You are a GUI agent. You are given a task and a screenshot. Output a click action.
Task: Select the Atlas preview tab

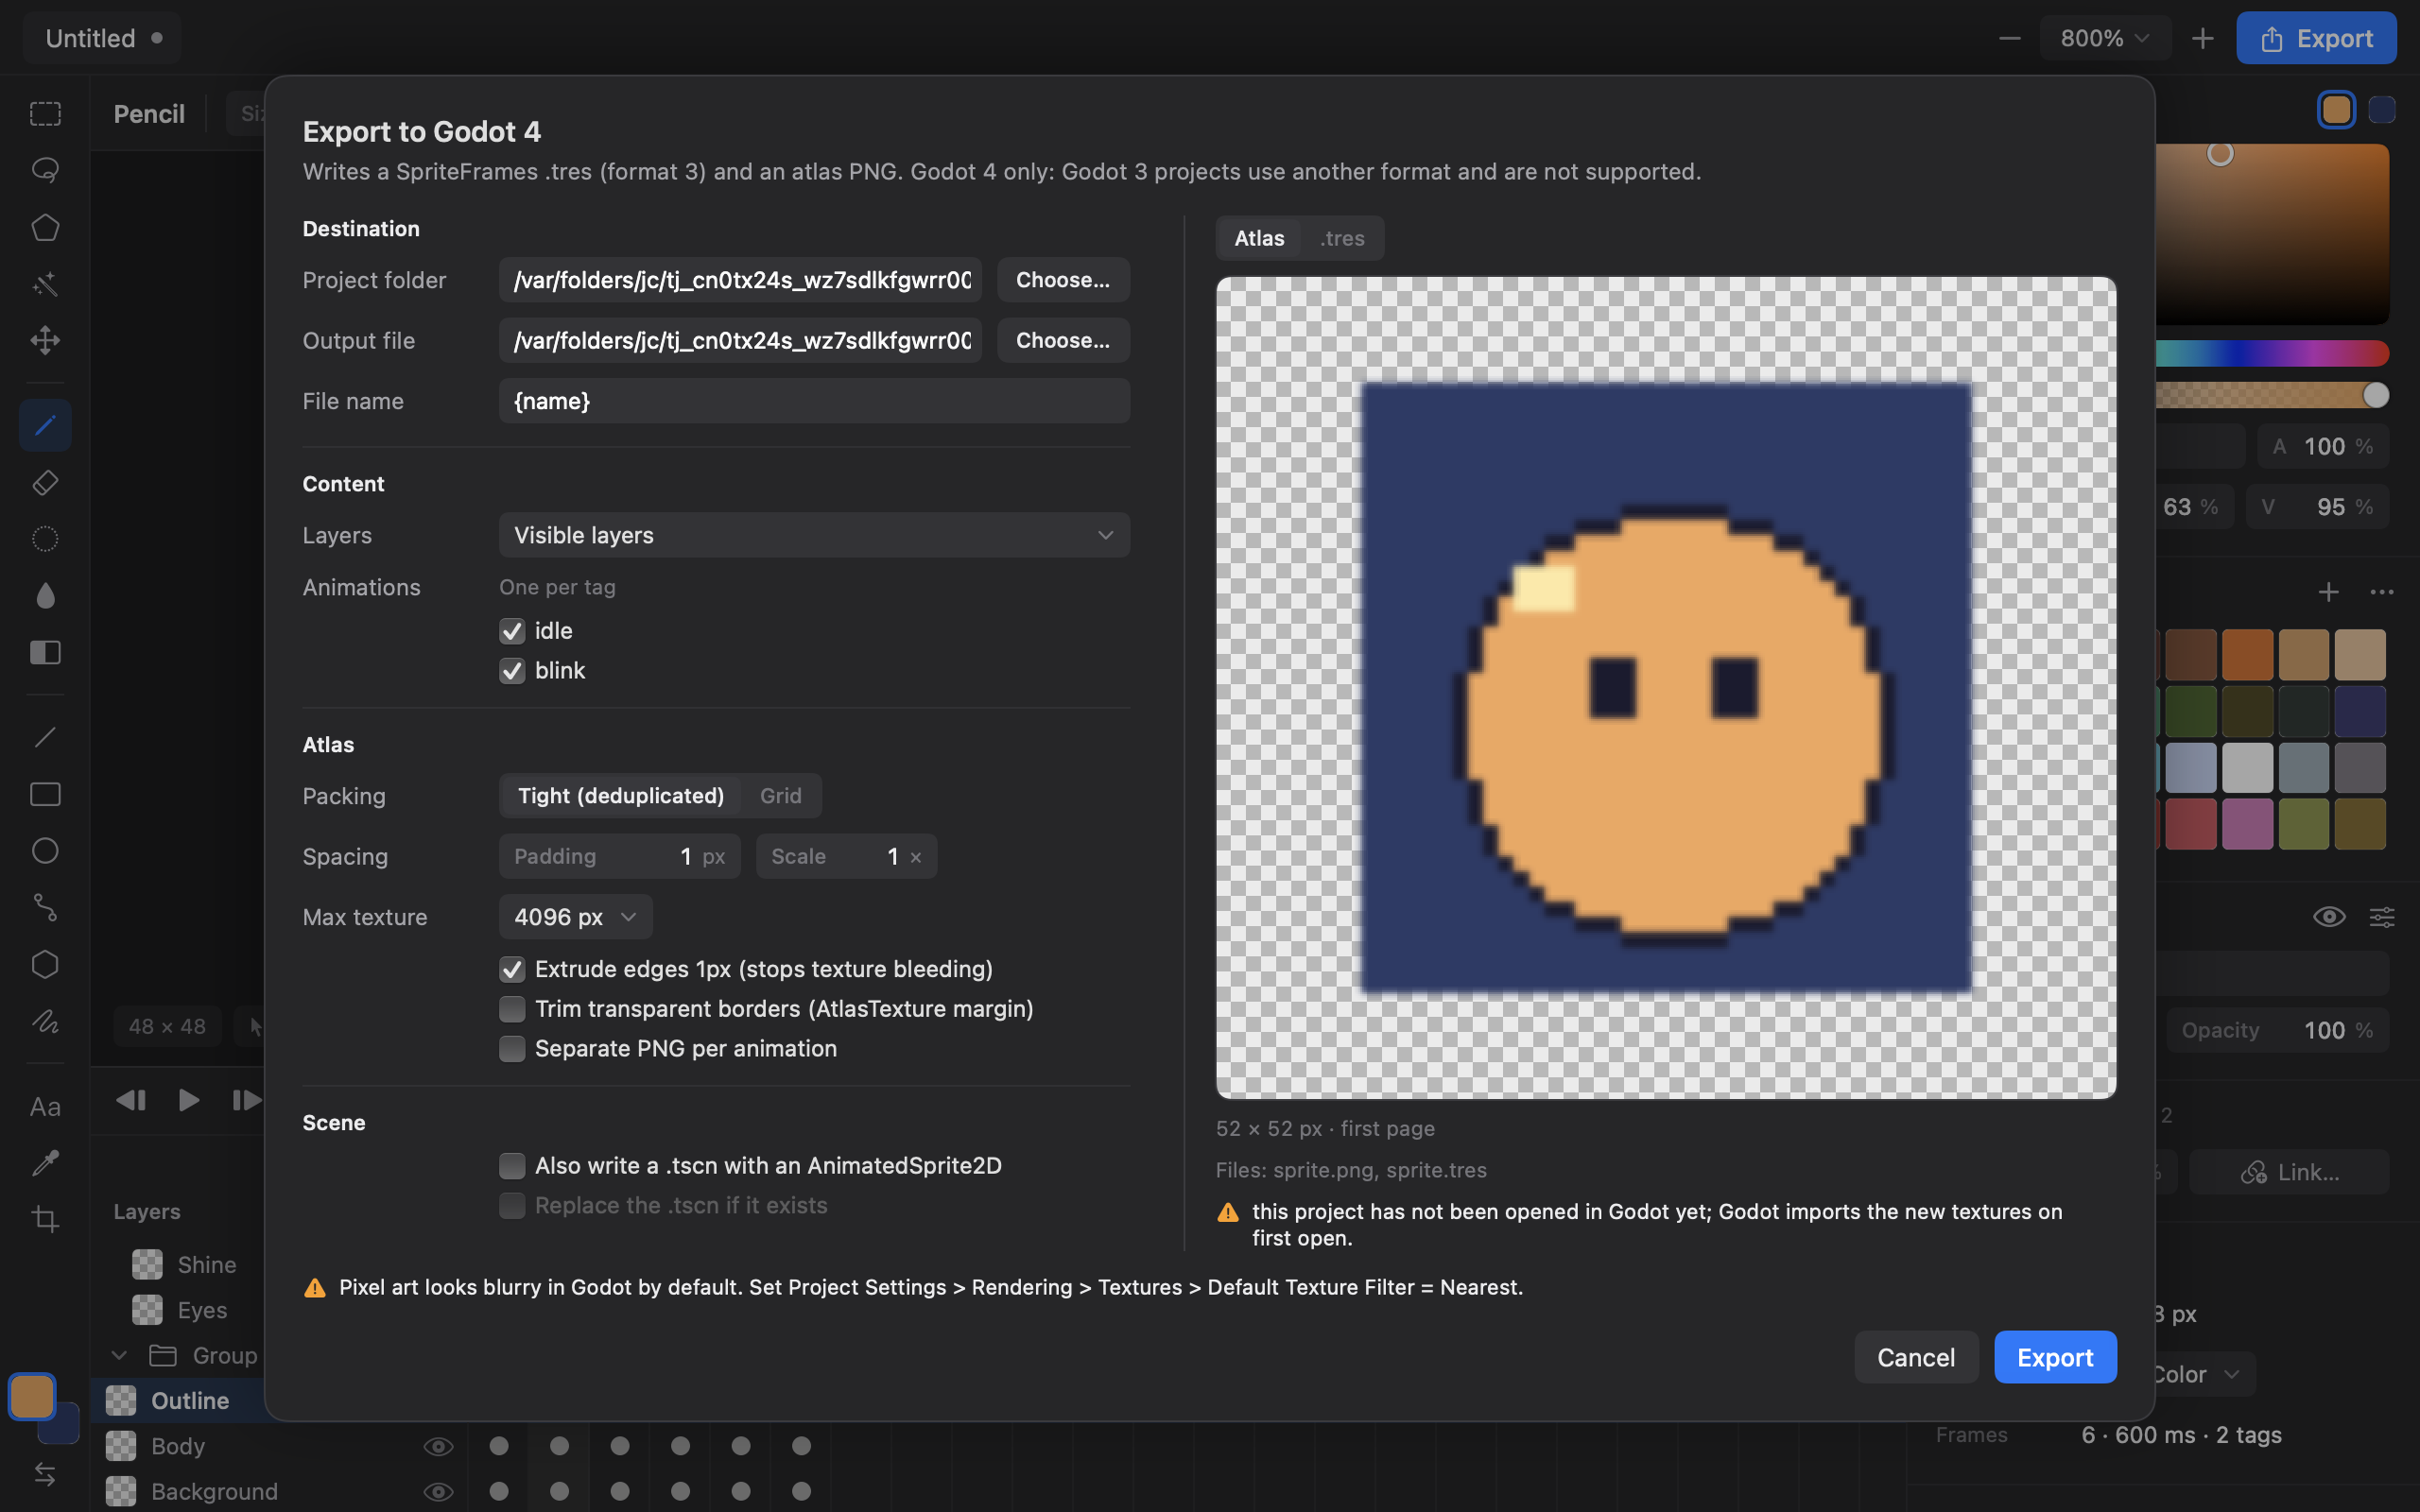click(x=1259, y=238)
